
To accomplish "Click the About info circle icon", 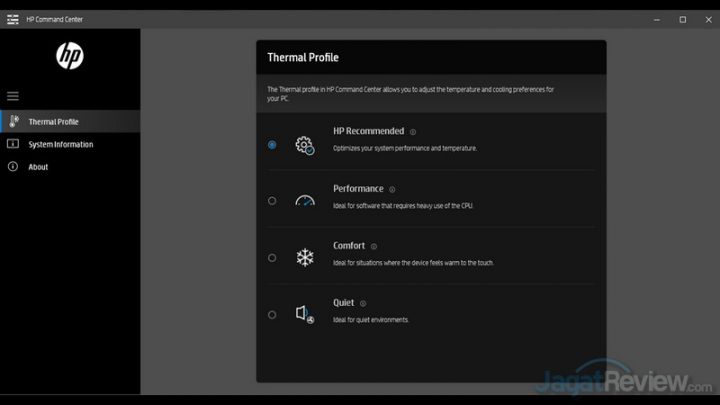I will coord(13,166).
